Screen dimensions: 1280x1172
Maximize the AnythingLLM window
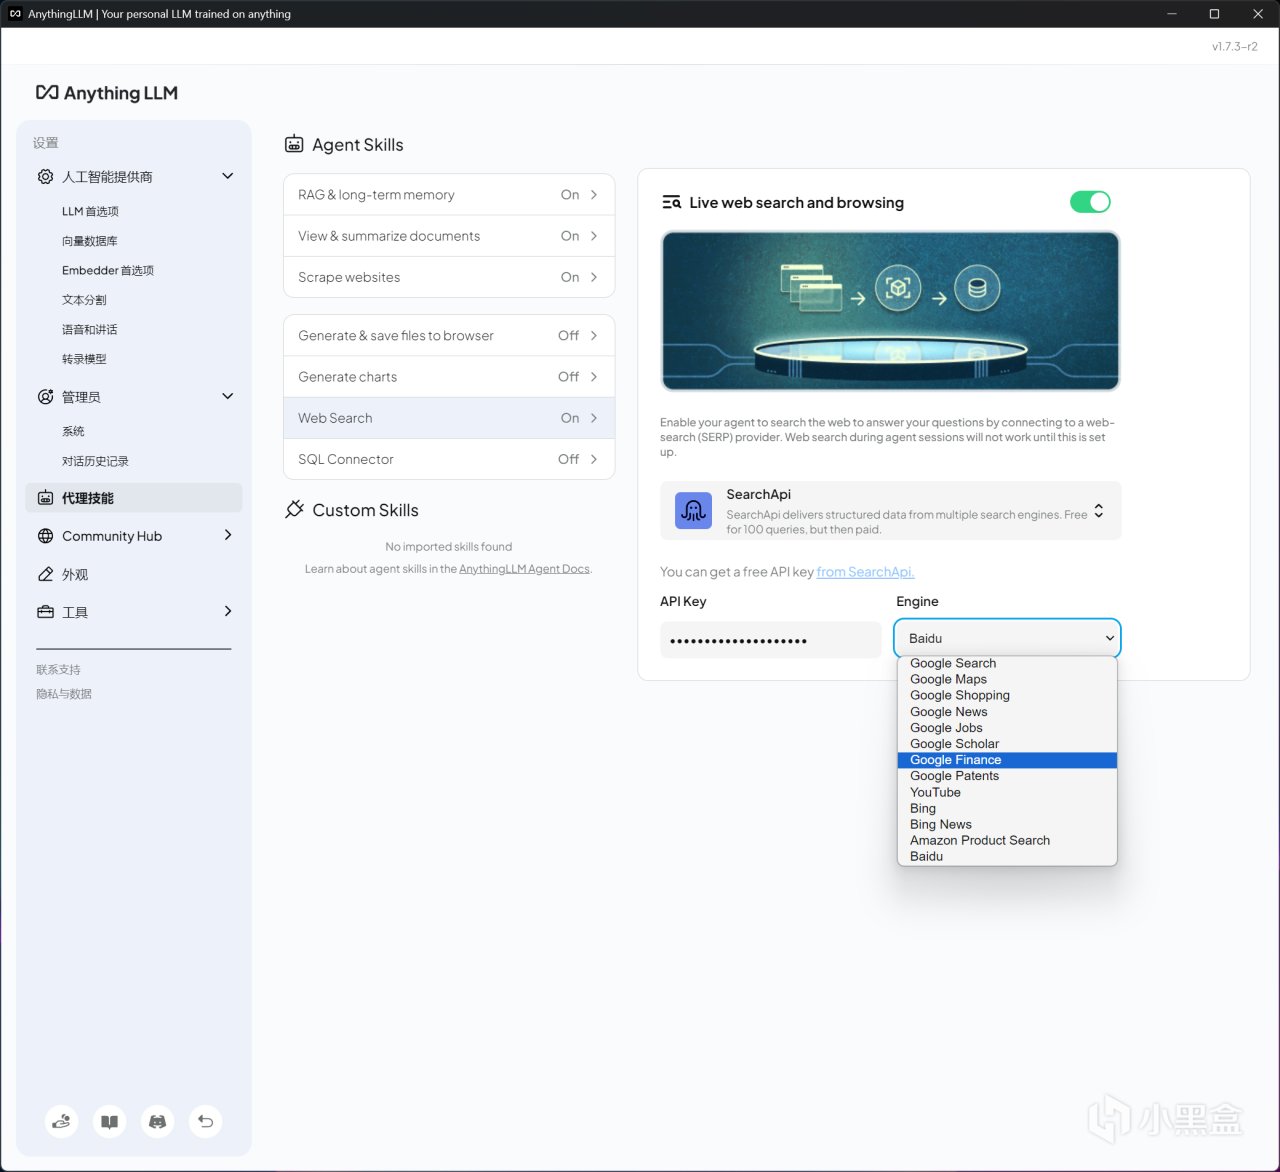point(1214,14)
